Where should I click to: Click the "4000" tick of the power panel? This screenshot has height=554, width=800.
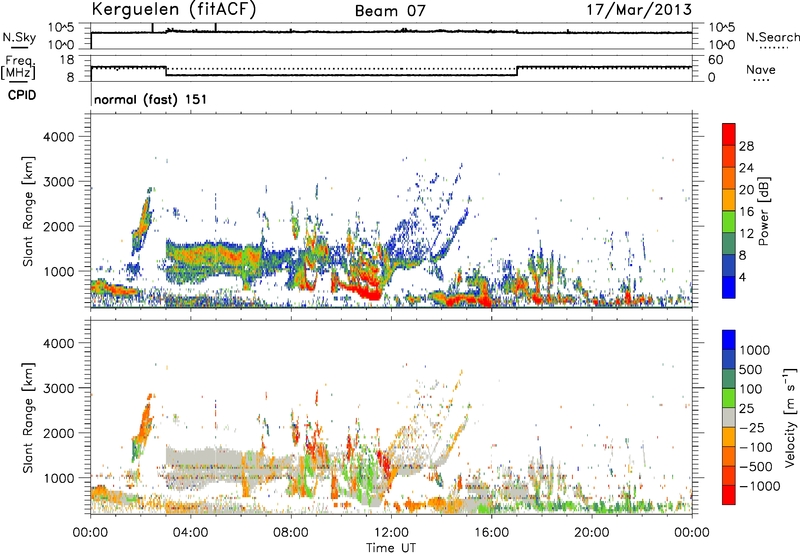click(58, 137)
